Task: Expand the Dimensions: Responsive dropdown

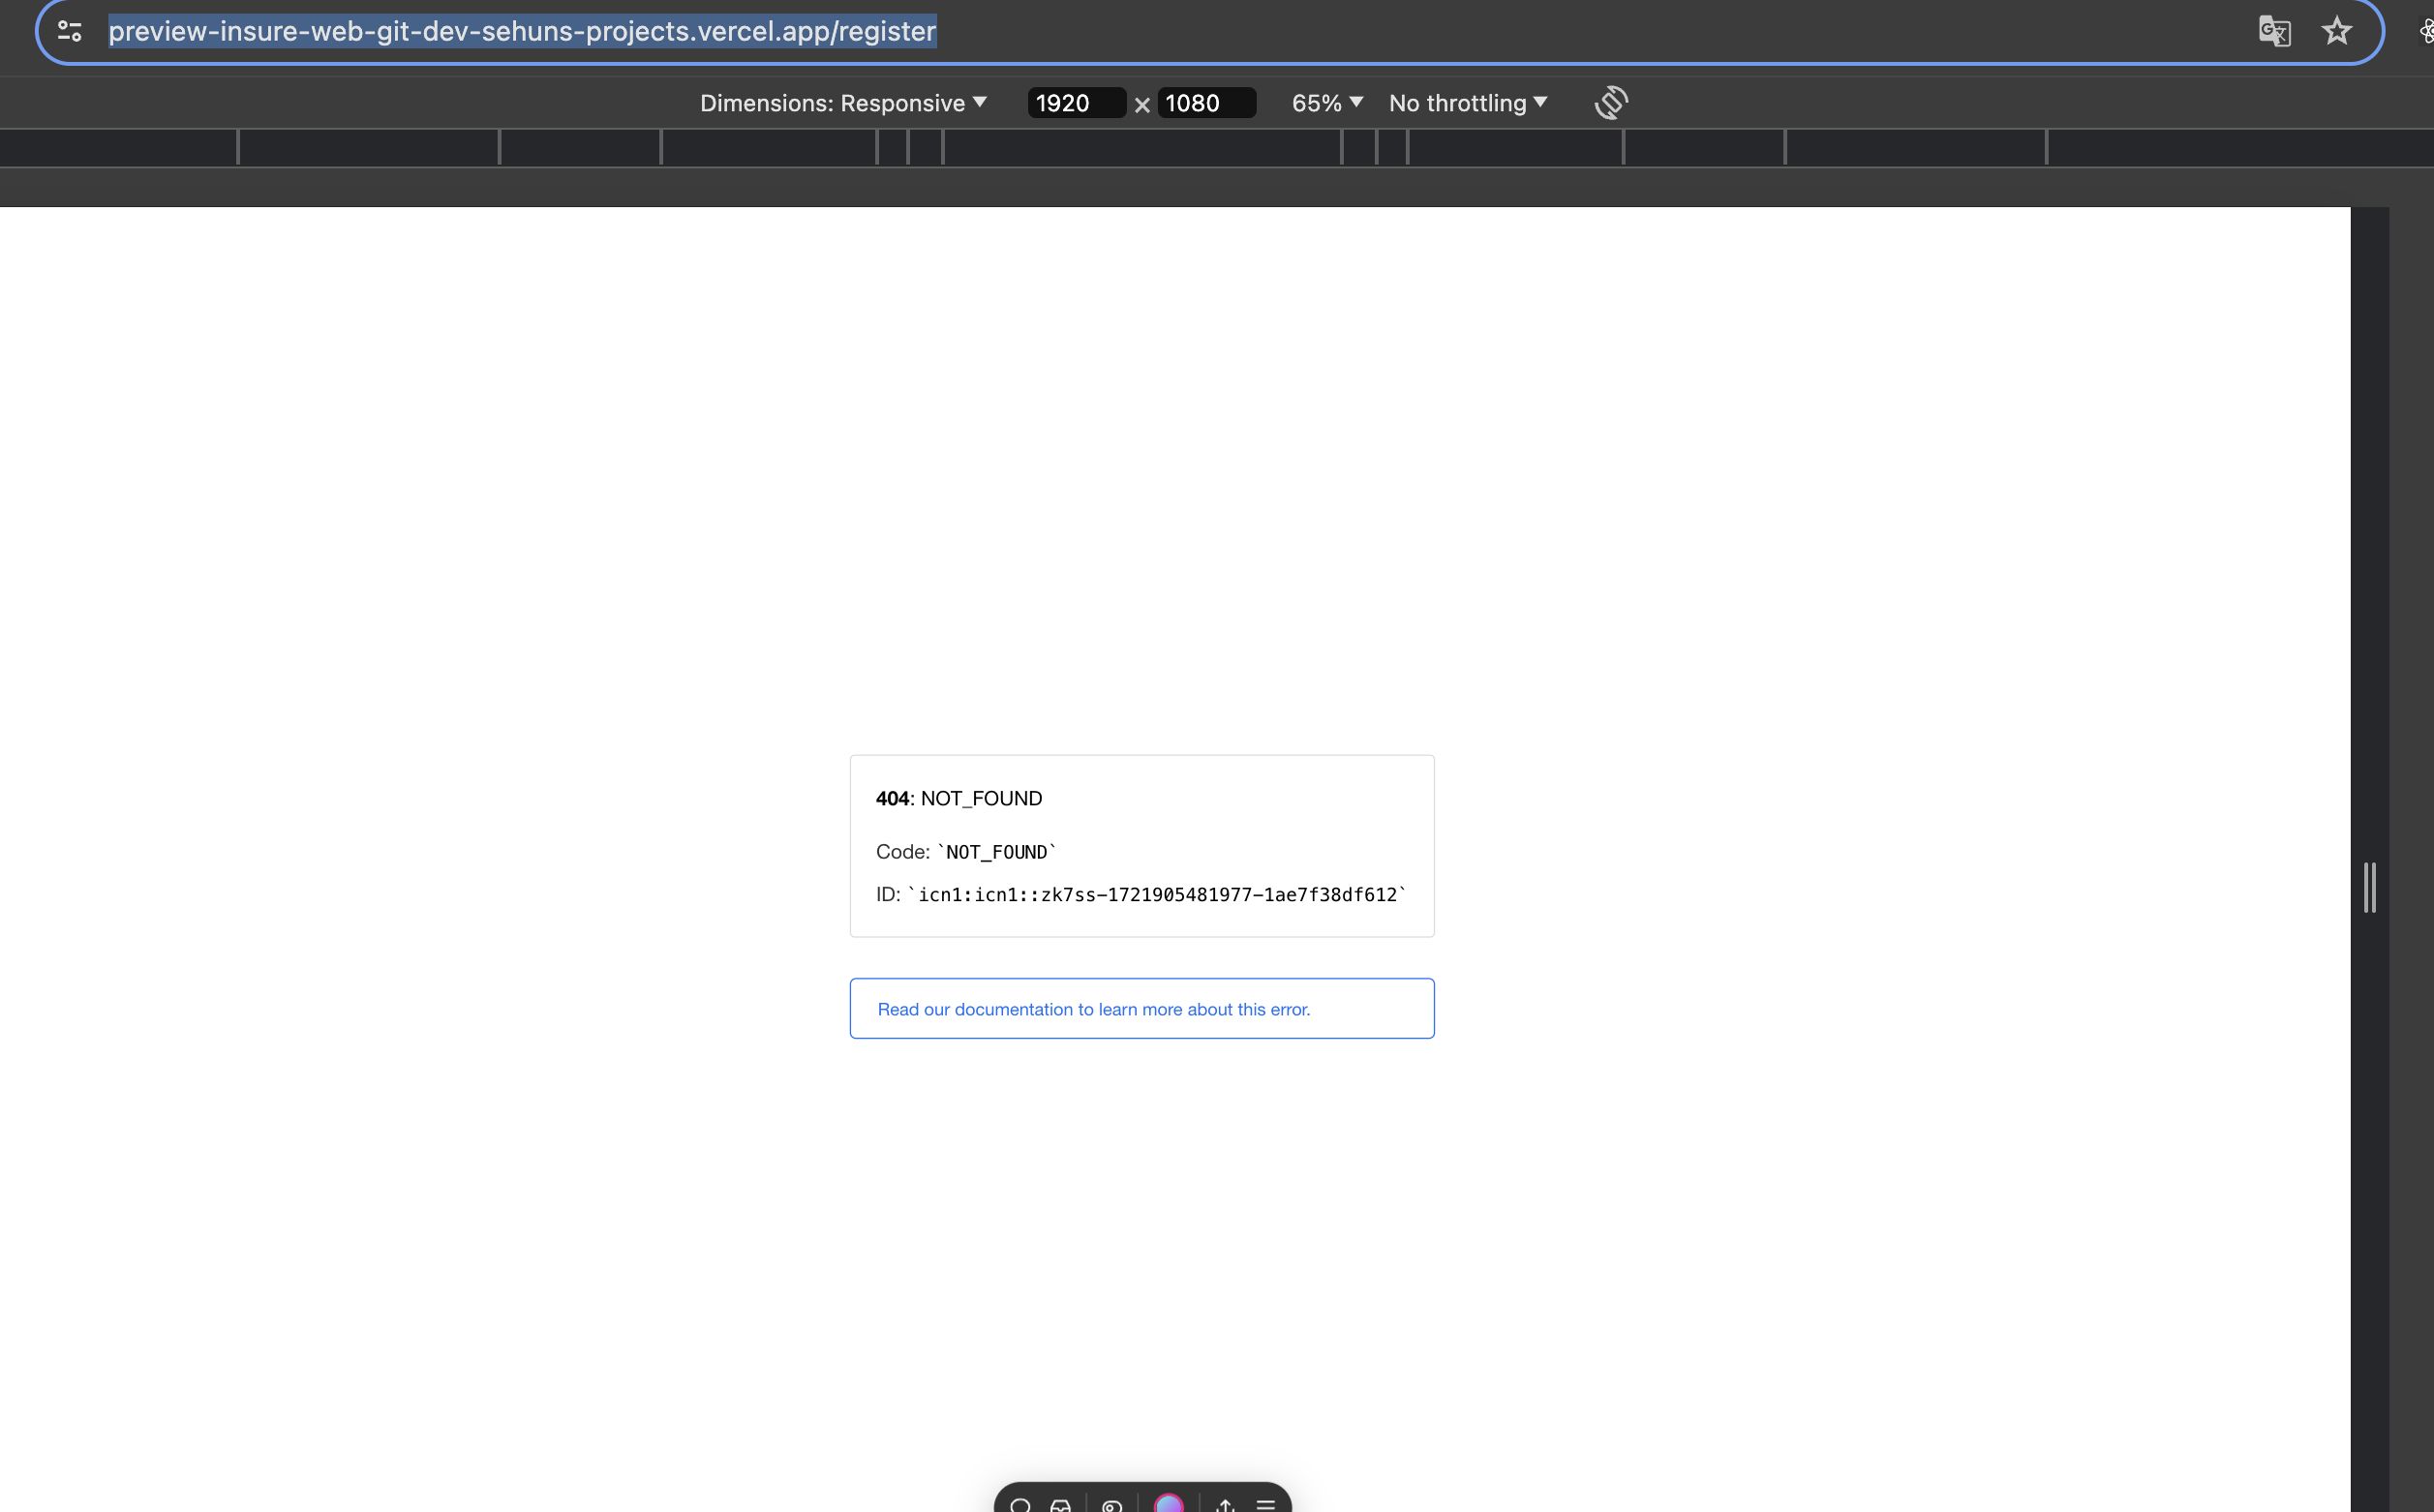Action: coord(843,103)
